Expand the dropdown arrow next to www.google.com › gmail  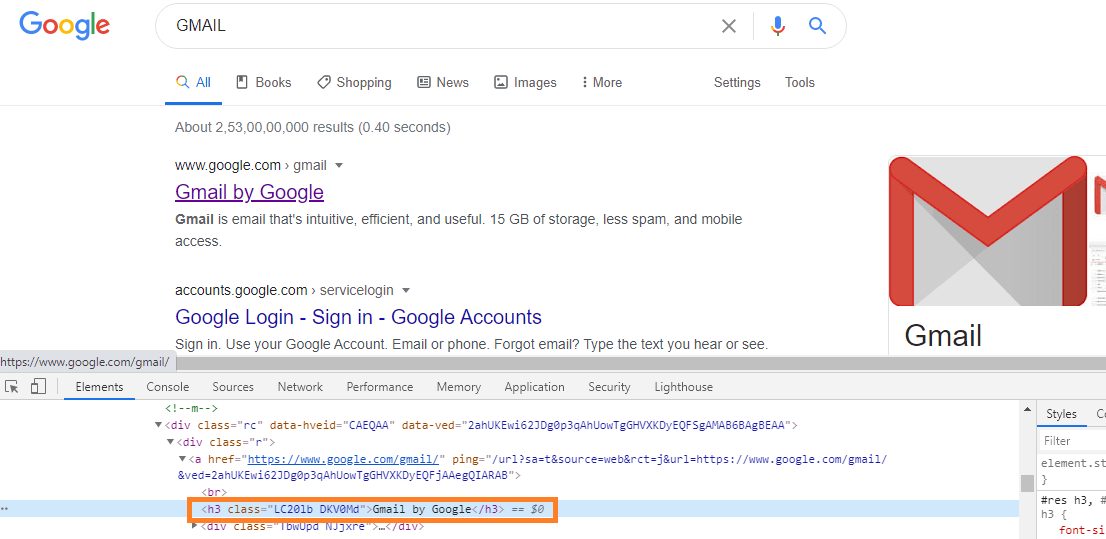point(339,166)
